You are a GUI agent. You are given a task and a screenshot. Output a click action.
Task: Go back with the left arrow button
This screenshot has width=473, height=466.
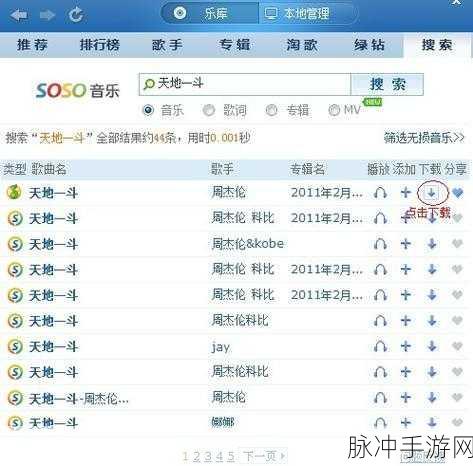tap(18, 15)
